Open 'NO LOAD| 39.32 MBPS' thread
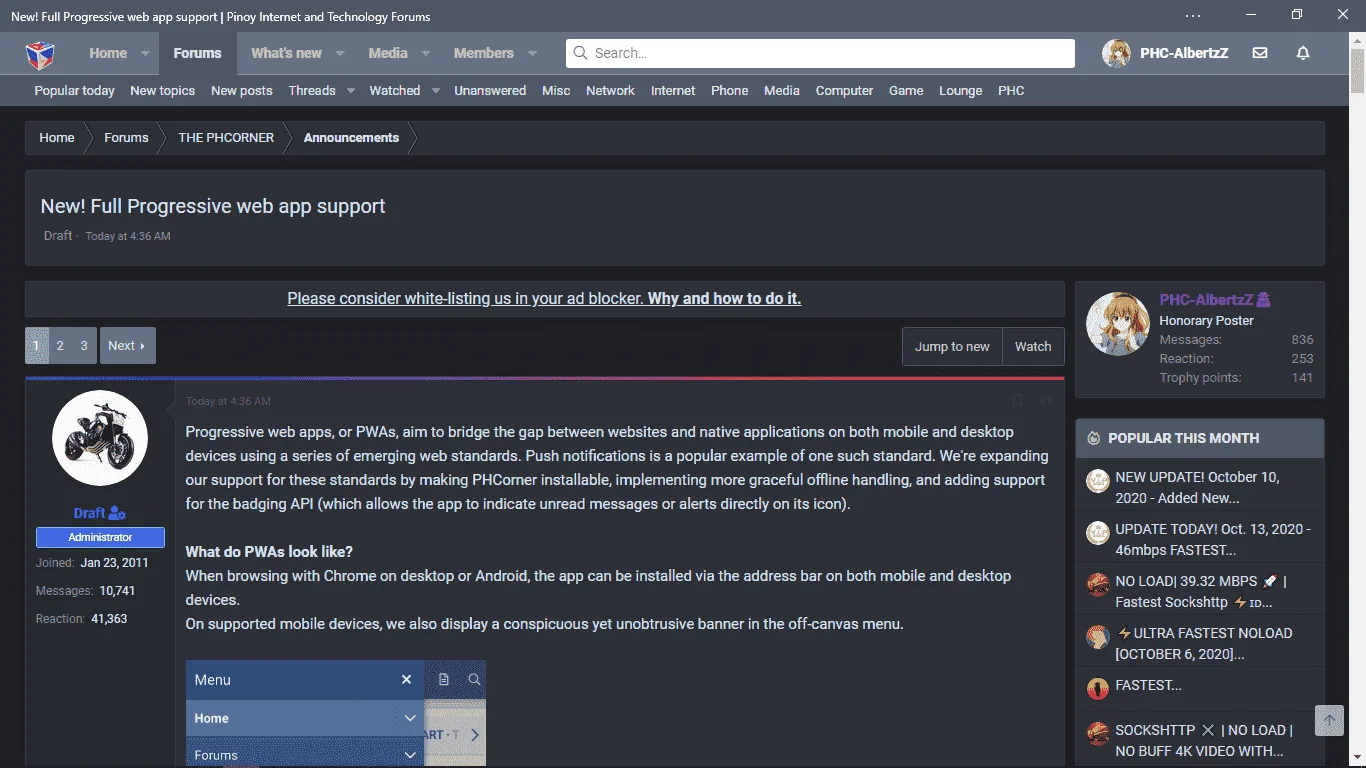 click(1201, 592)
